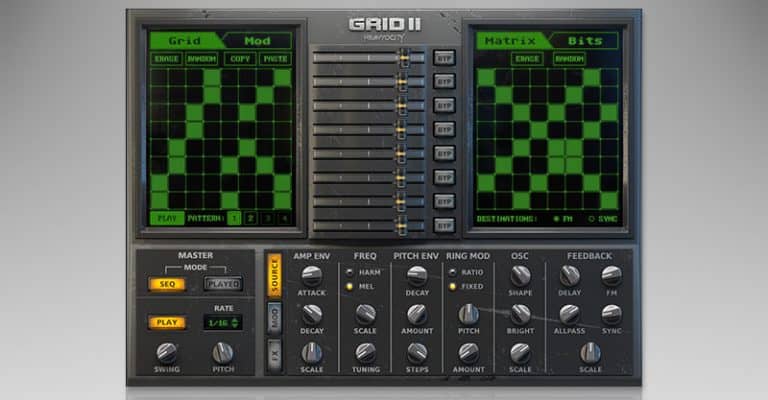Click the Rate 1/16 stepper arrows
This screenshot has width=768, height=400.
point(235,323)
